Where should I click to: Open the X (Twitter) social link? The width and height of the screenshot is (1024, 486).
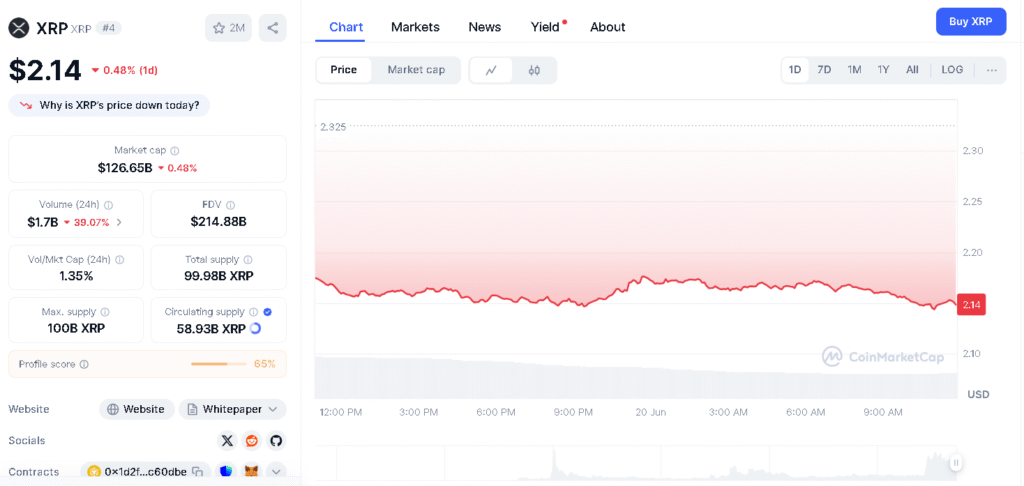pyautogui.click(x=227, y=441)
